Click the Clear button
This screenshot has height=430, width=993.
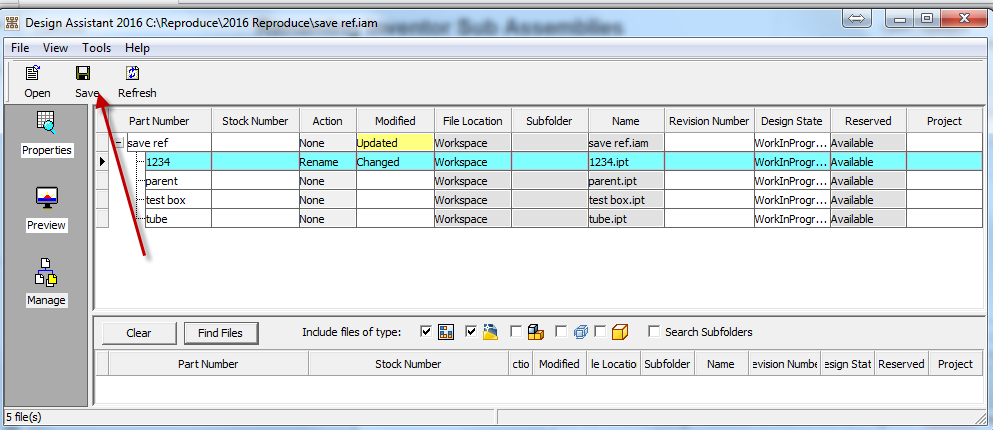point(139,333)
